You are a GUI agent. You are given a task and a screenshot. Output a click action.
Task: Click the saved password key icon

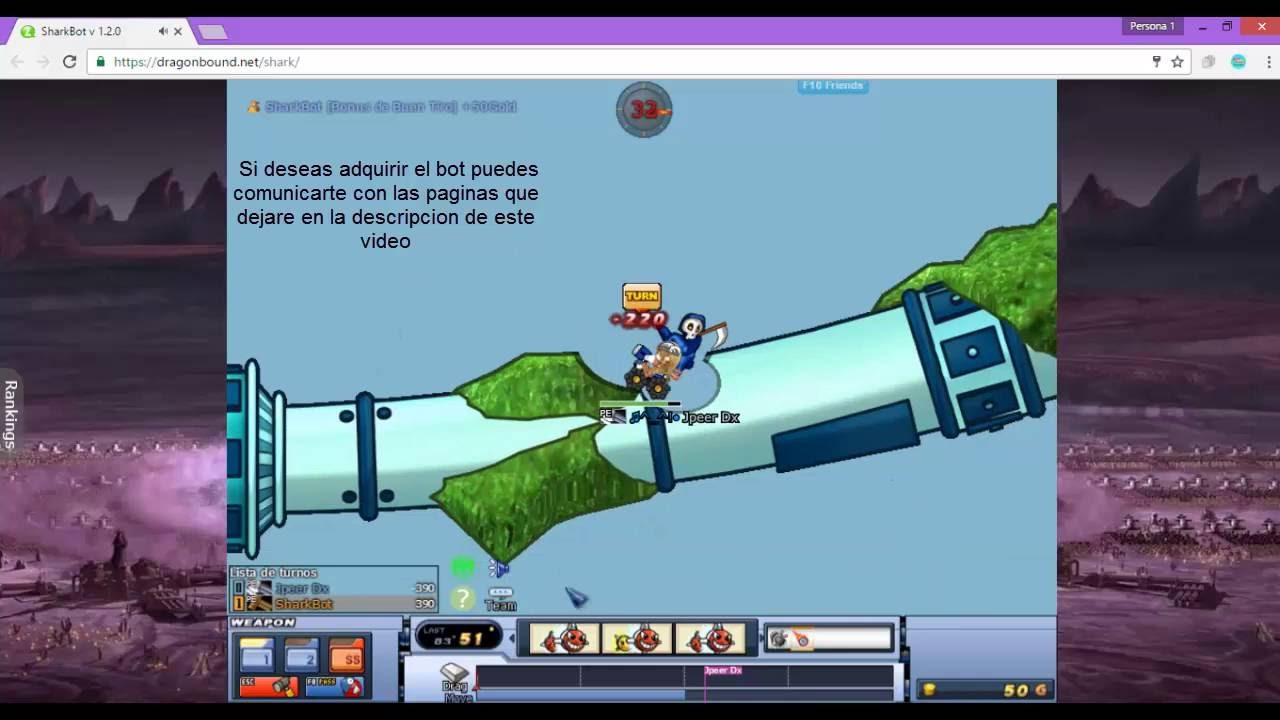(1156, 62)
